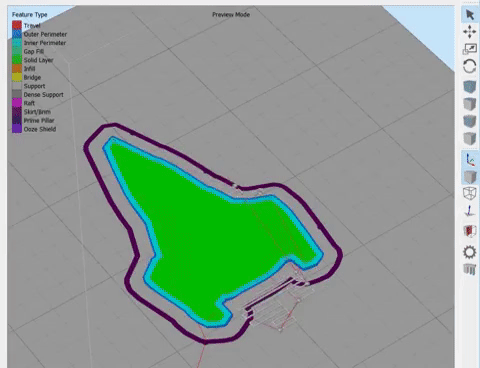Open the customize support structures tool
Screen dimensions: 480x368
tap(470, 269)
